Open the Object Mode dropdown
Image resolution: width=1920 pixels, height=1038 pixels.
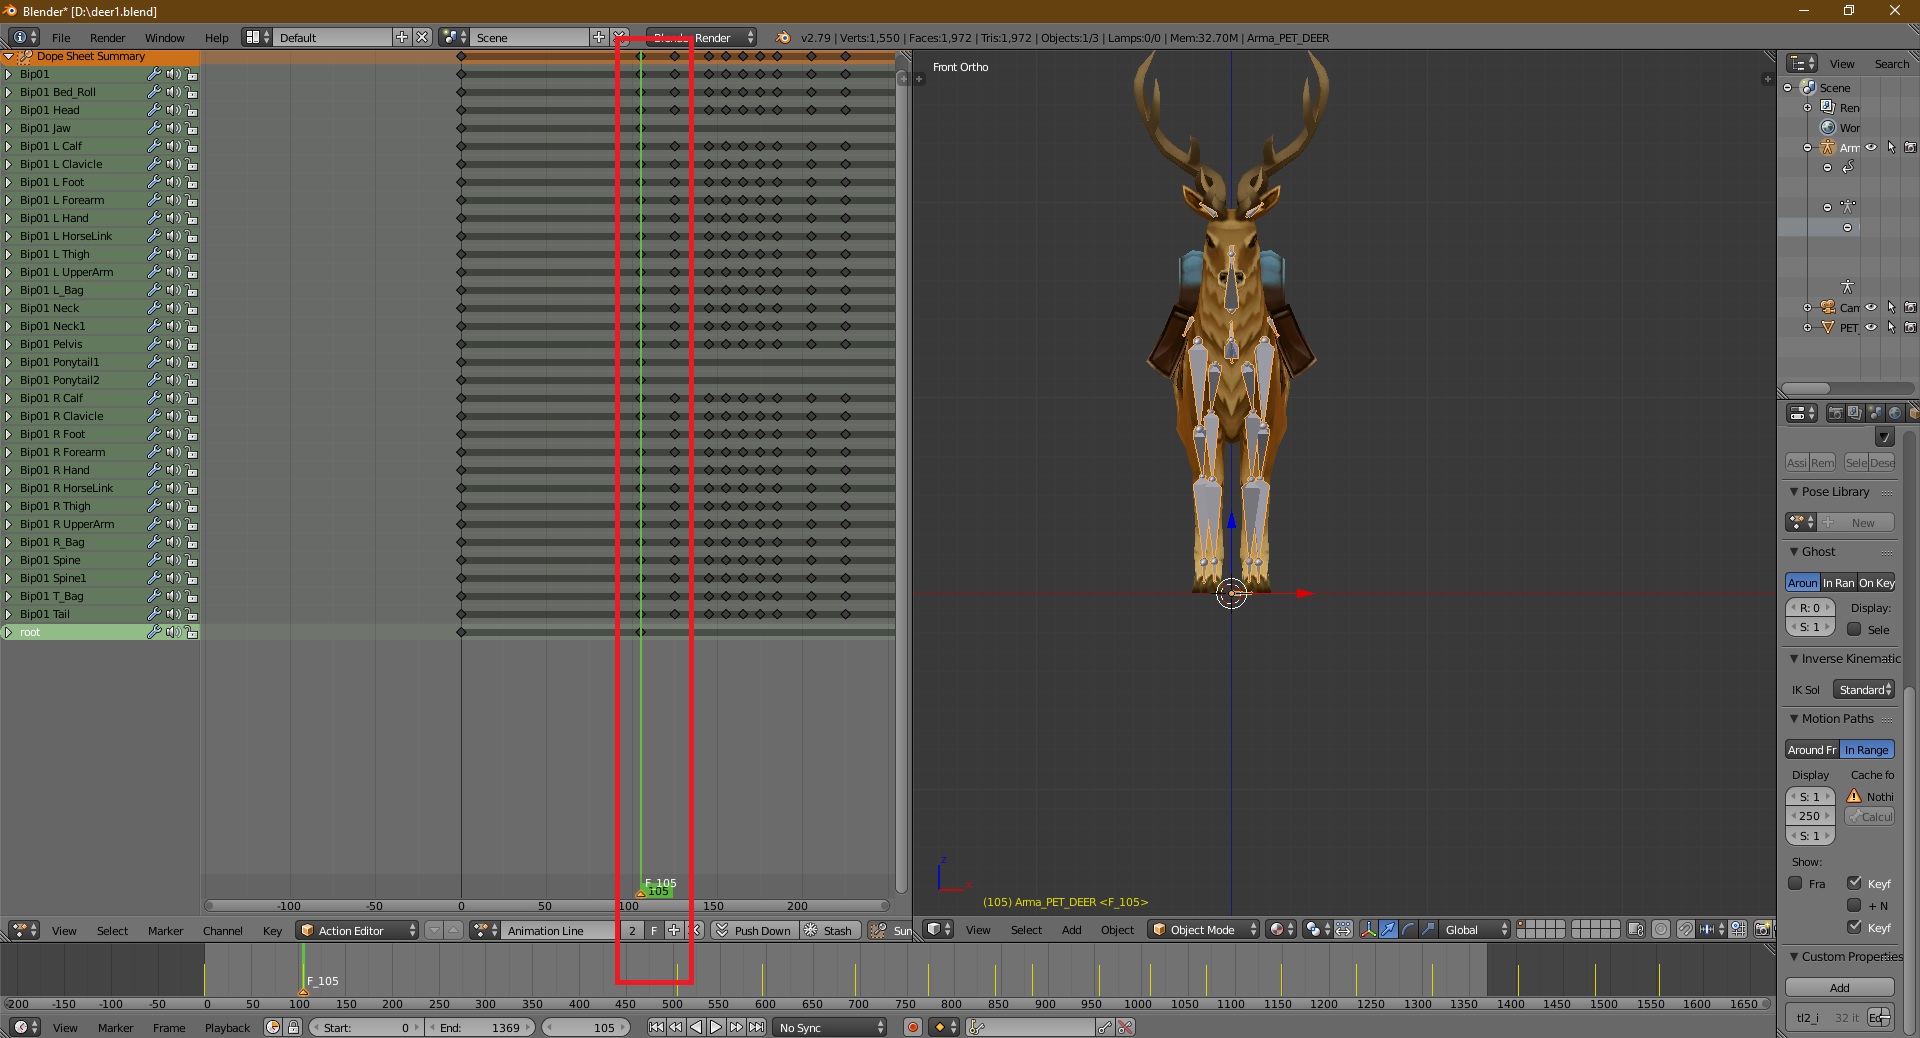pyautogui.click(x=1204, y=930)
